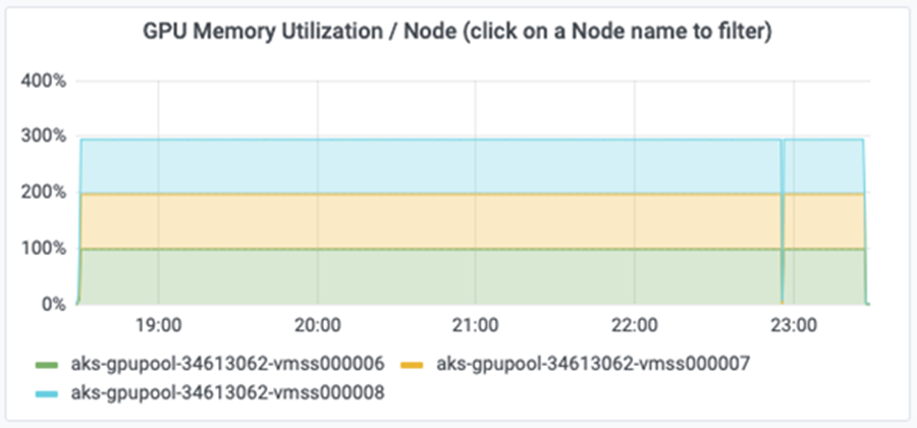Click the 100% y-axis label
Image resolution: width=917 pixels, height=428 pixels.
(x=44, y=248)
